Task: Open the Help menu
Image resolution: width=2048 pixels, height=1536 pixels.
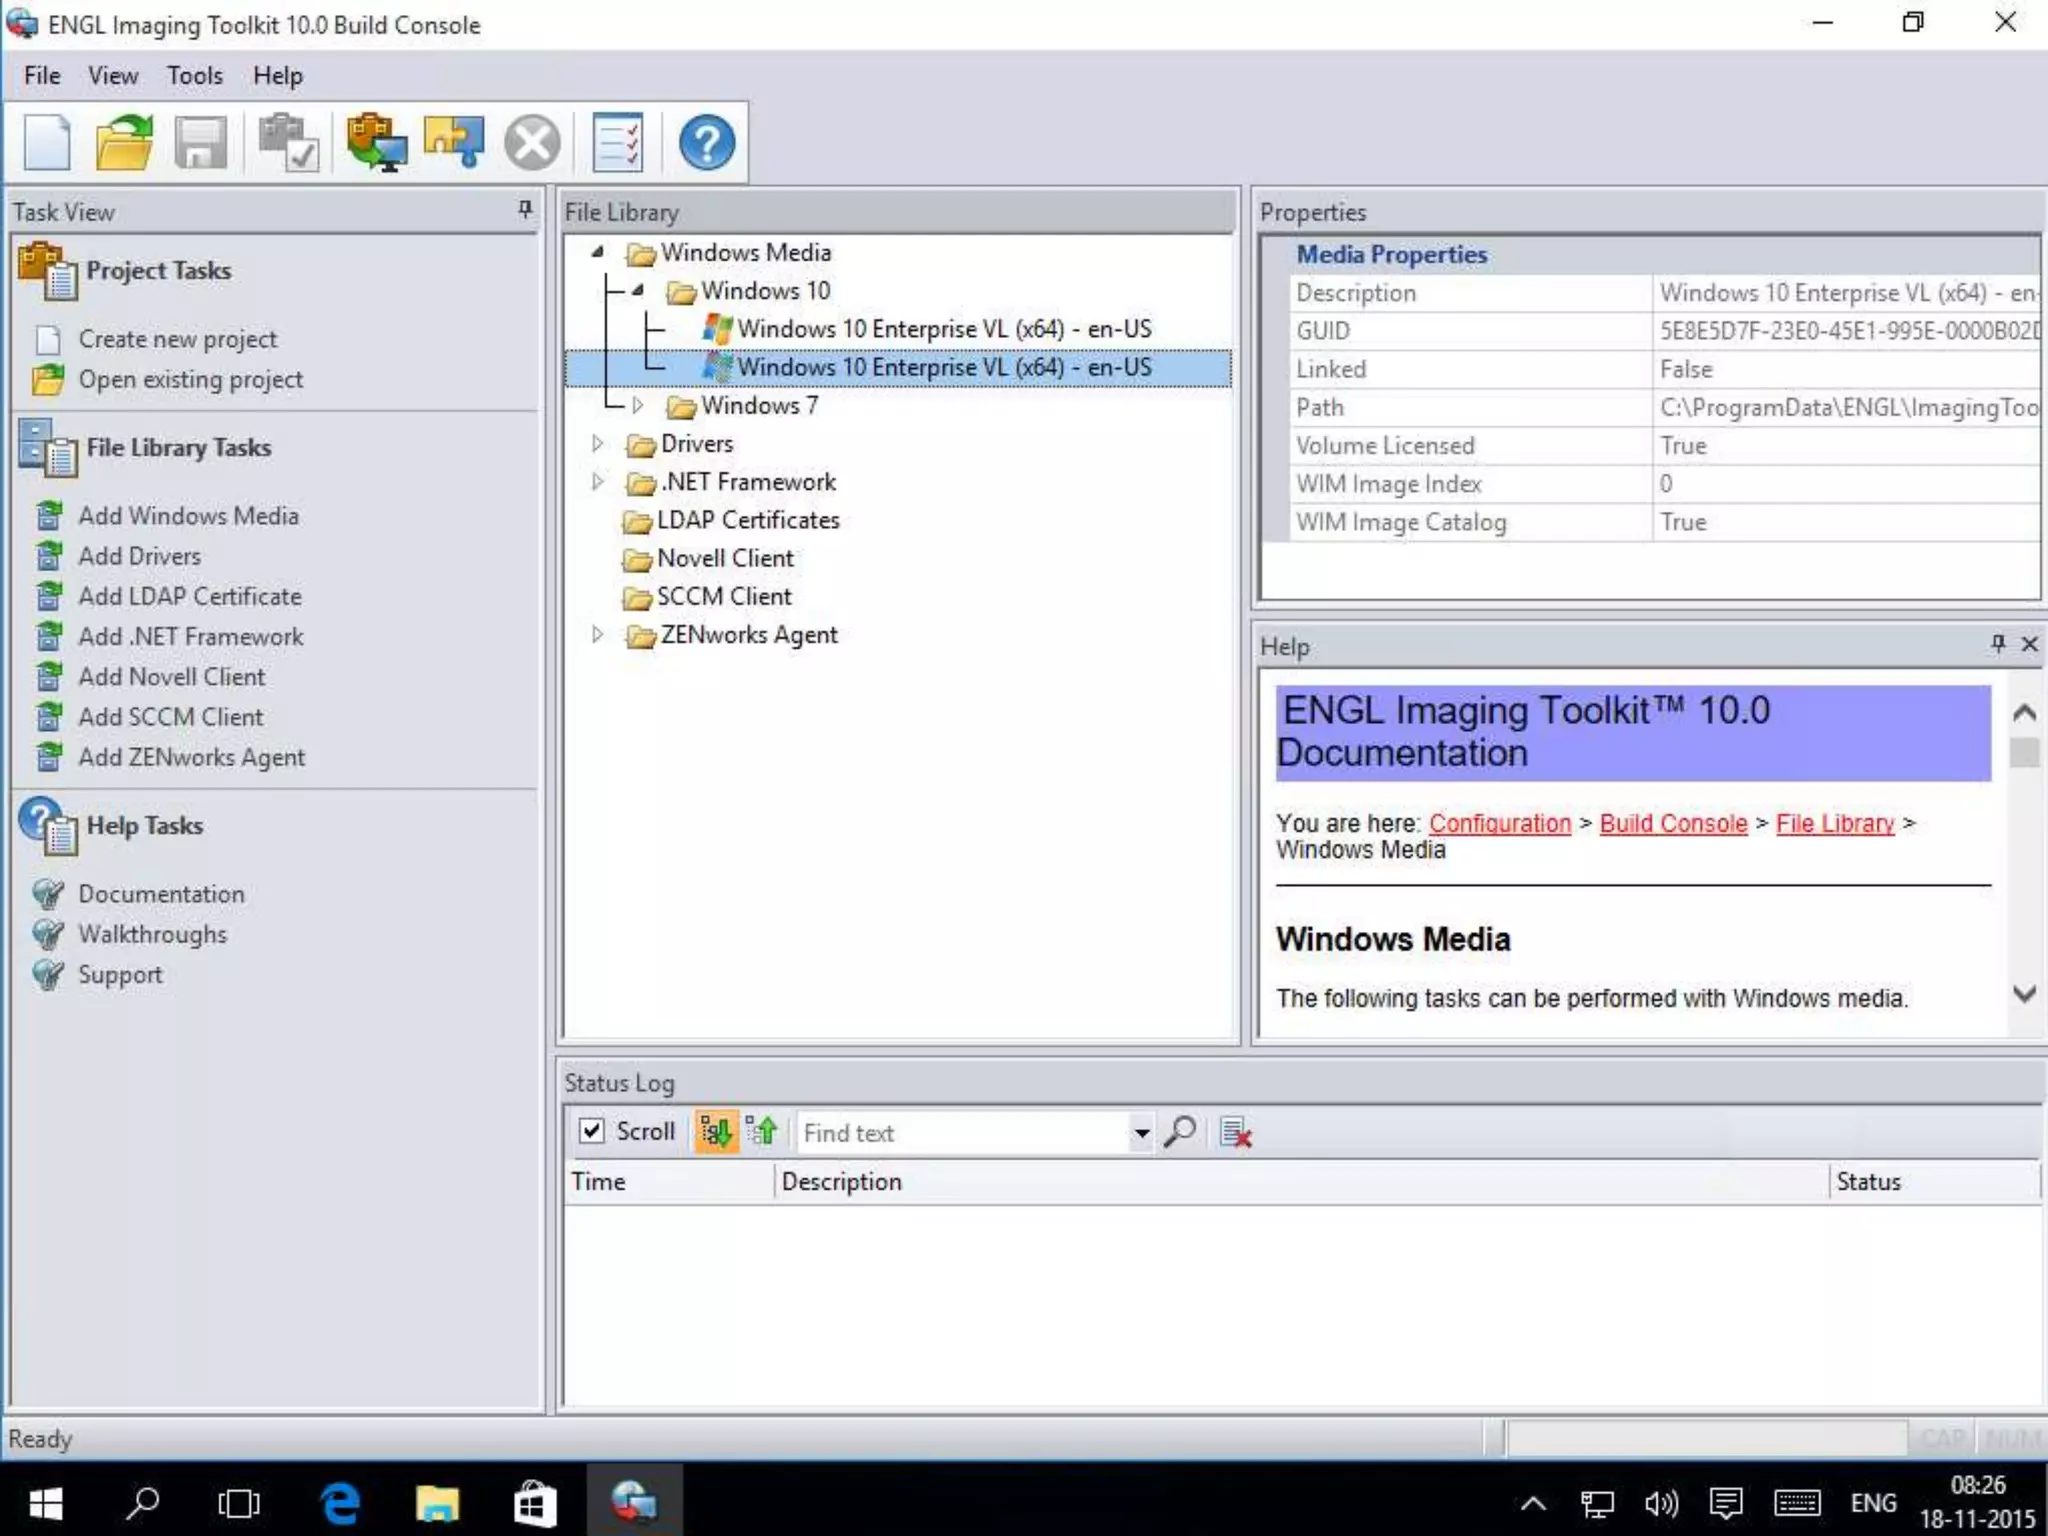Action: [278, 76]
